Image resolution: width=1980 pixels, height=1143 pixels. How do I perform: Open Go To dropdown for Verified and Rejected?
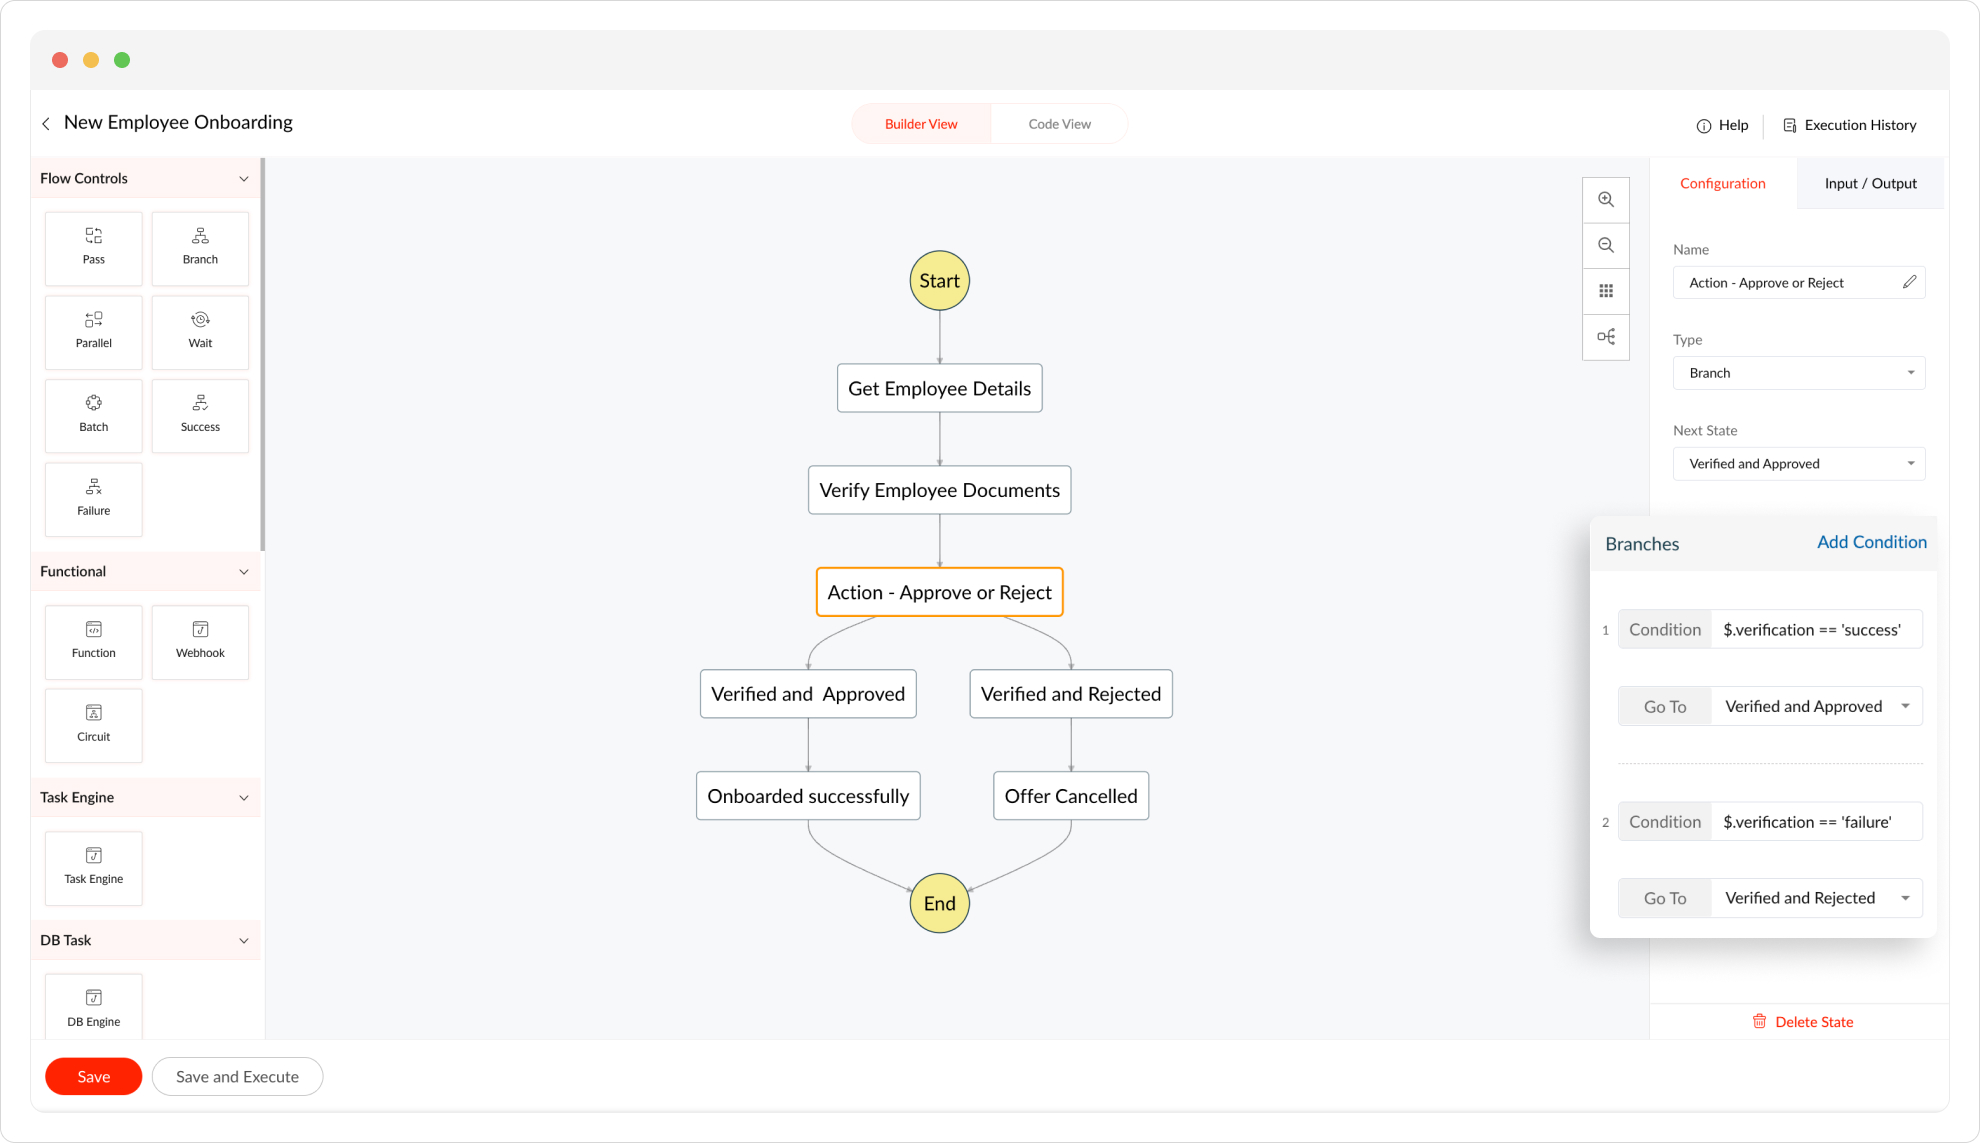(x=1816, y=898)
